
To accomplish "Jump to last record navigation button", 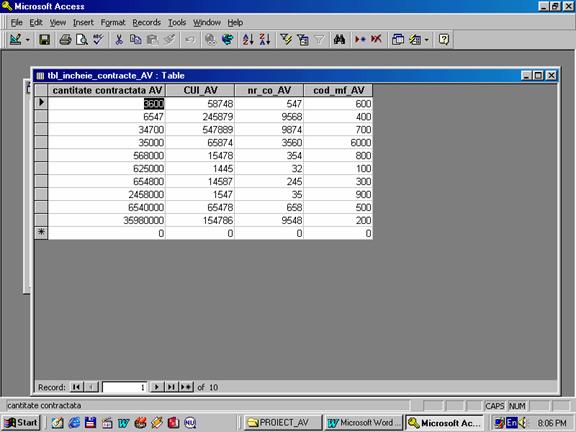I will pos(171,387).
